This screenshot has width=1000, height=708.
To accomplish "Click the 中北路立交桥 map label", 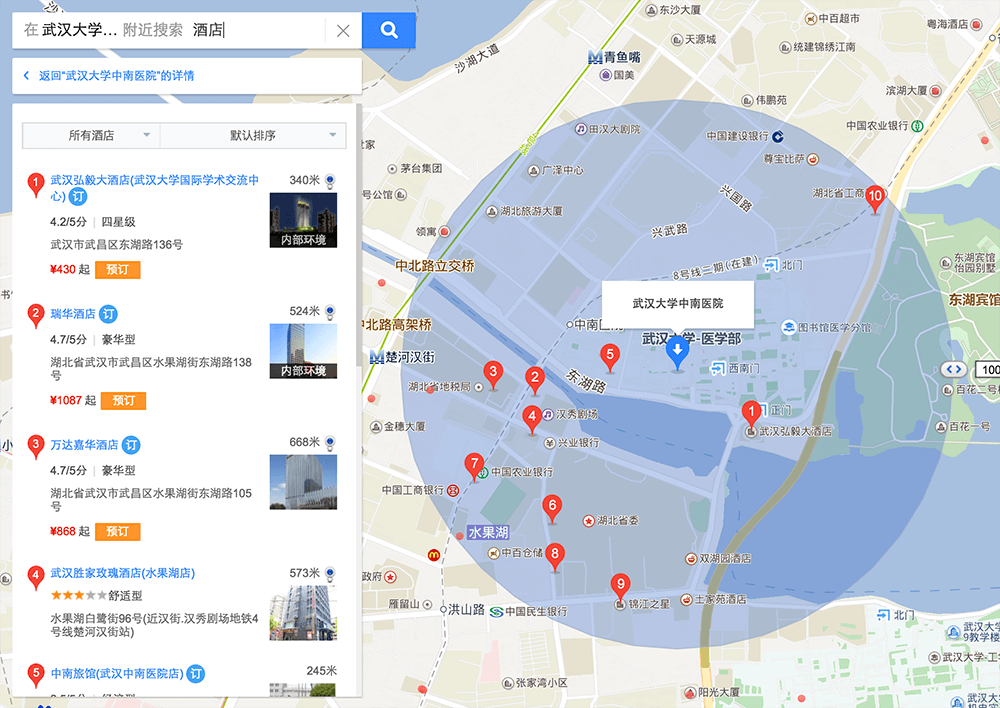I will click(434, 265).
